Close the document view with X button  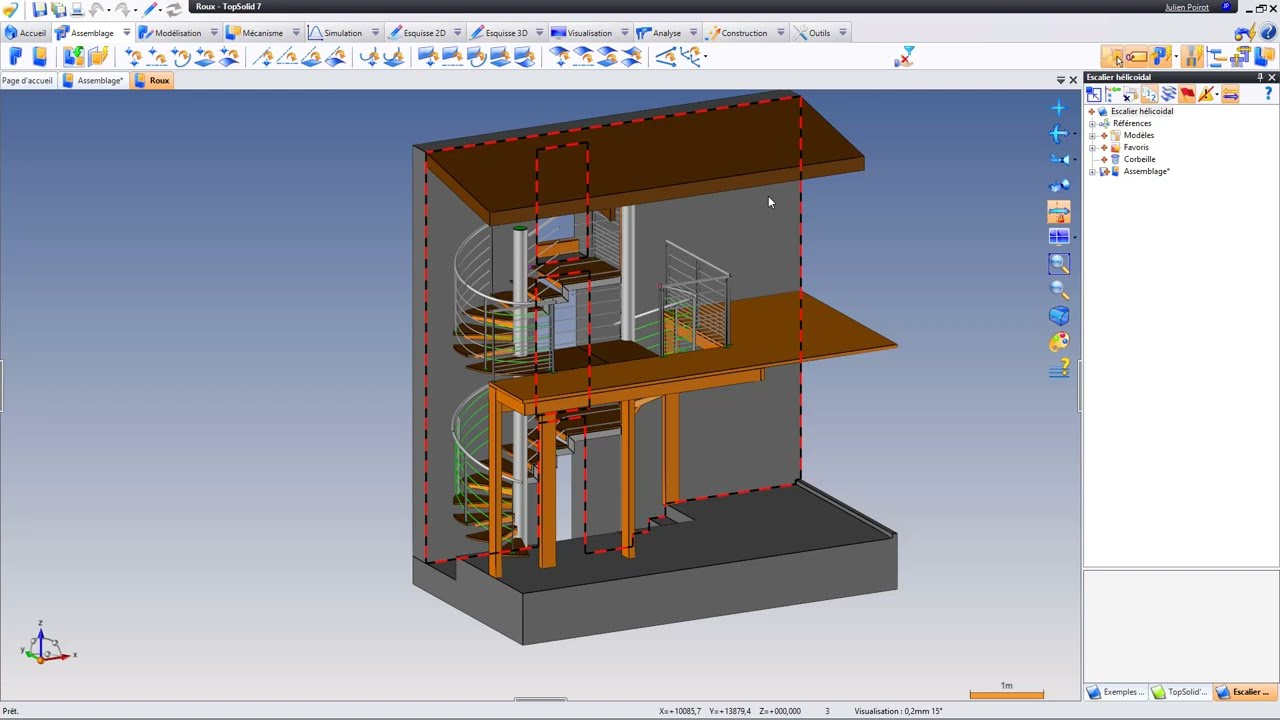pos(1073,80)
